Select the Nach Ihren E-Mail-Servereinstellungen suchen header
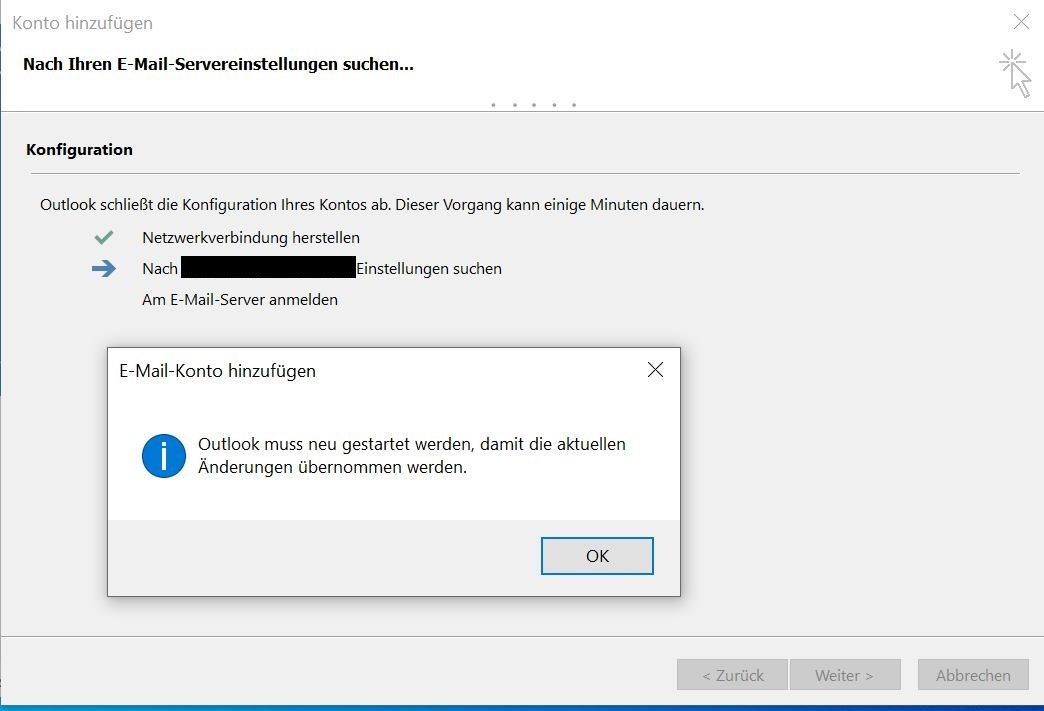The height and width of the screenshot is (711, 1044). 218,64
